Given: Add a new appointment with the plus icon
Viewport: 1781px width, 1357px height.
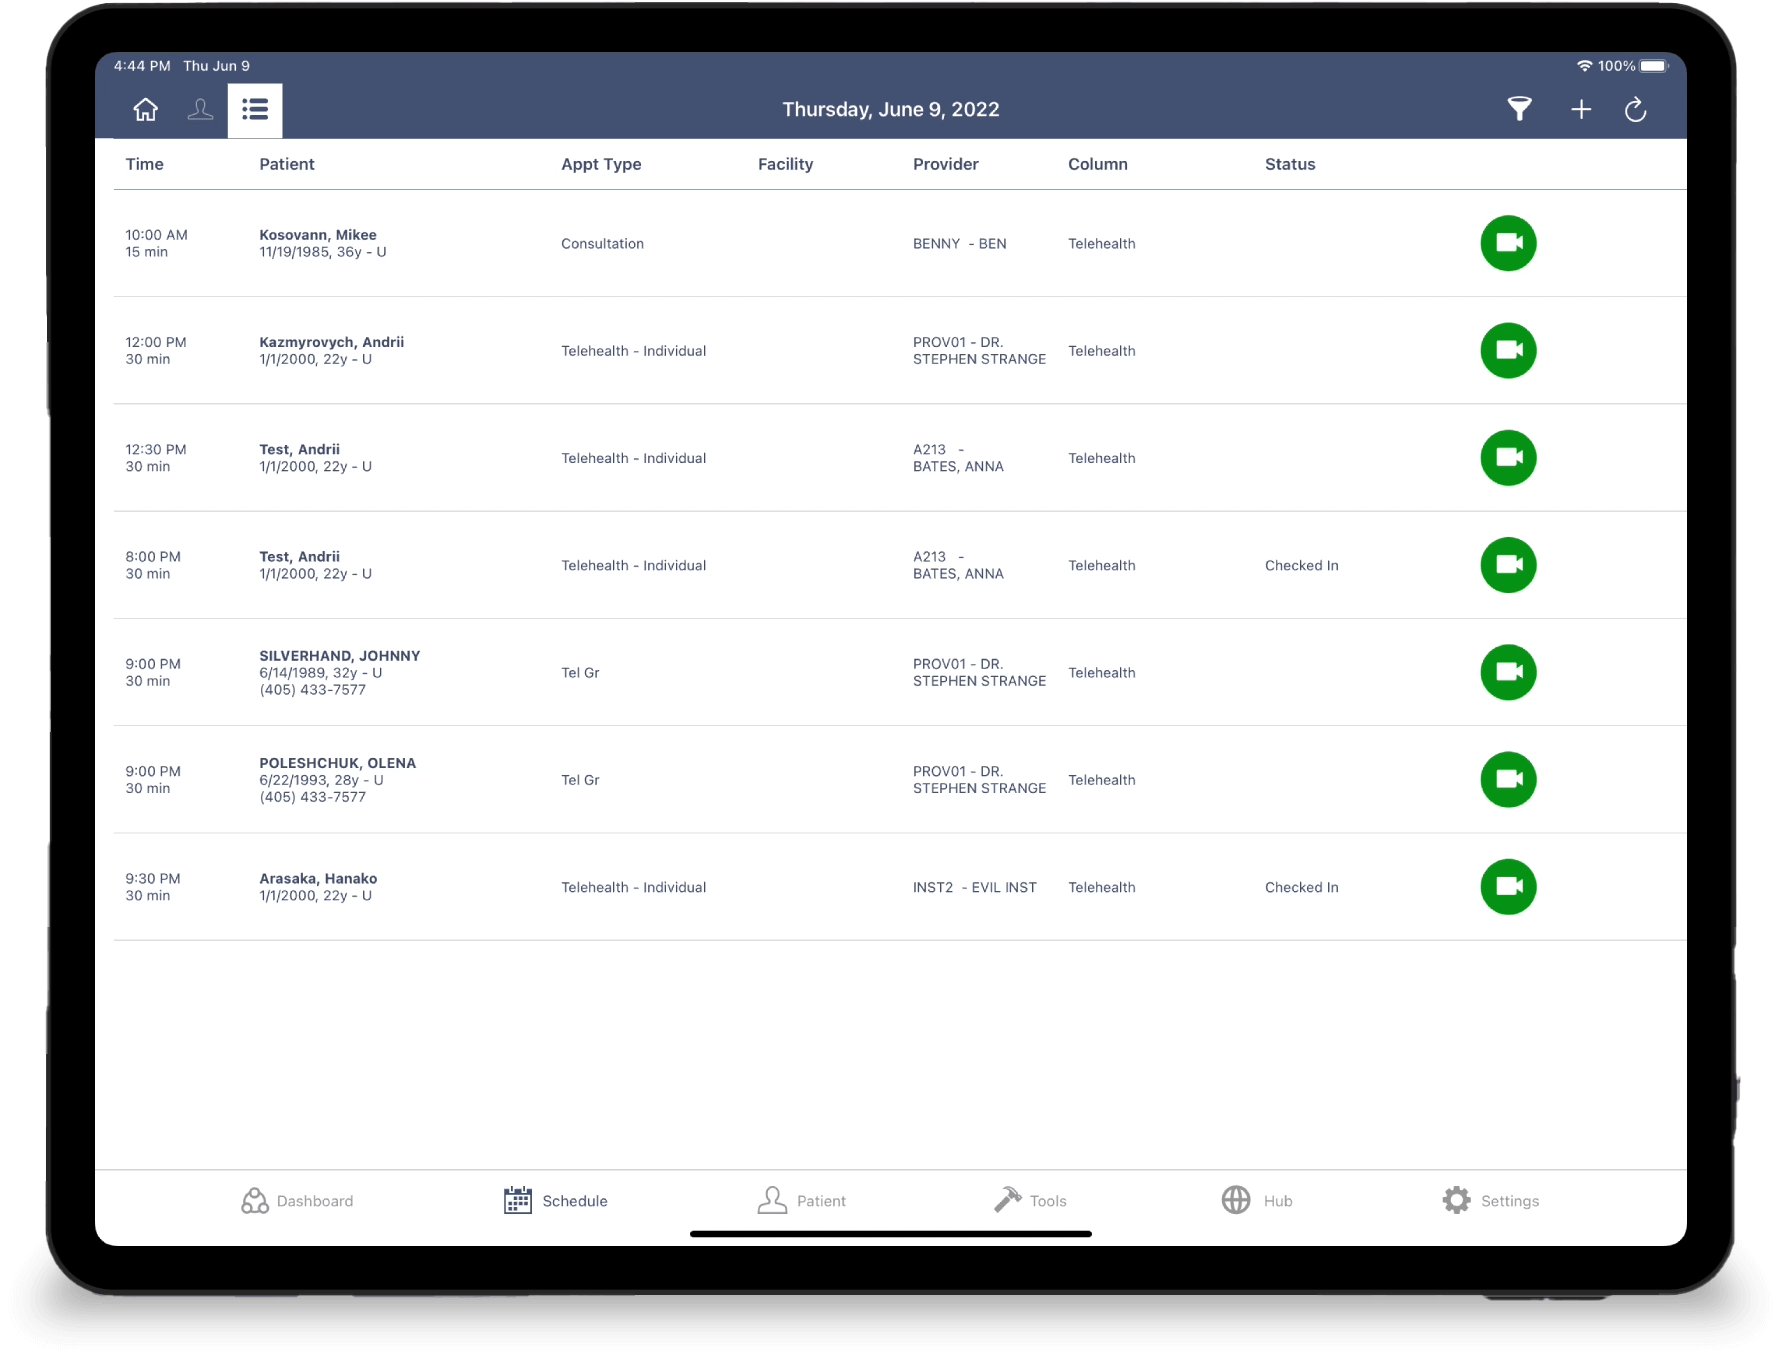Looking at the screenshot, I should (x=1582, y=110).
